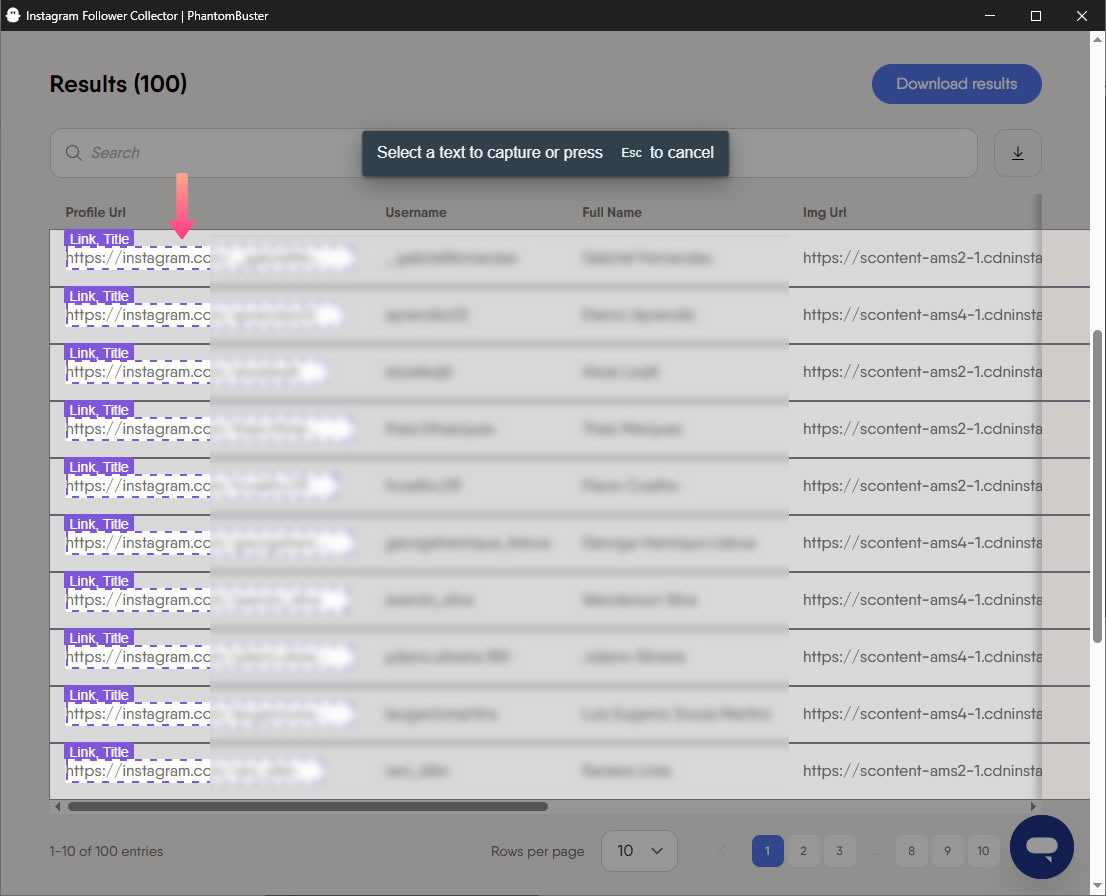Image resolution: width=1106 pixels, height=896 pixels.
Task: Go to results page 1
Action: click(x=767, y=851)
